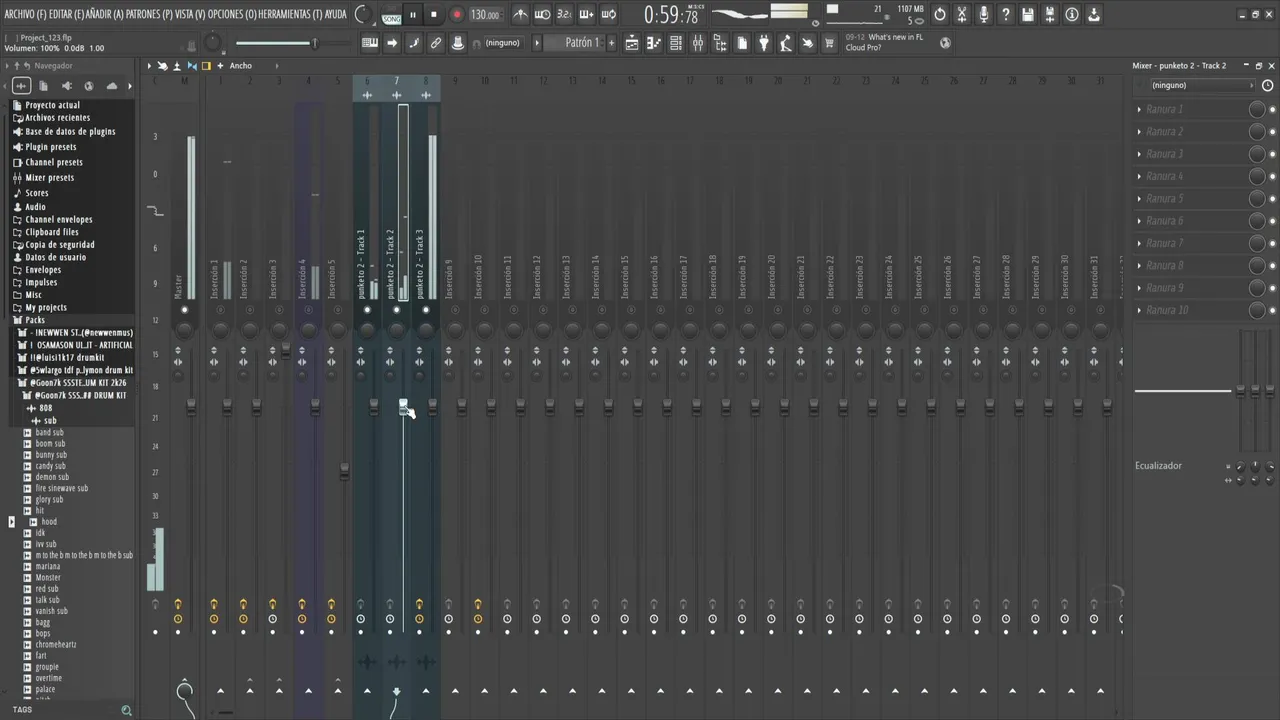Select the browser All tab icon
The height and width of the screenshot is (720, 1280).
pos(21,86)
